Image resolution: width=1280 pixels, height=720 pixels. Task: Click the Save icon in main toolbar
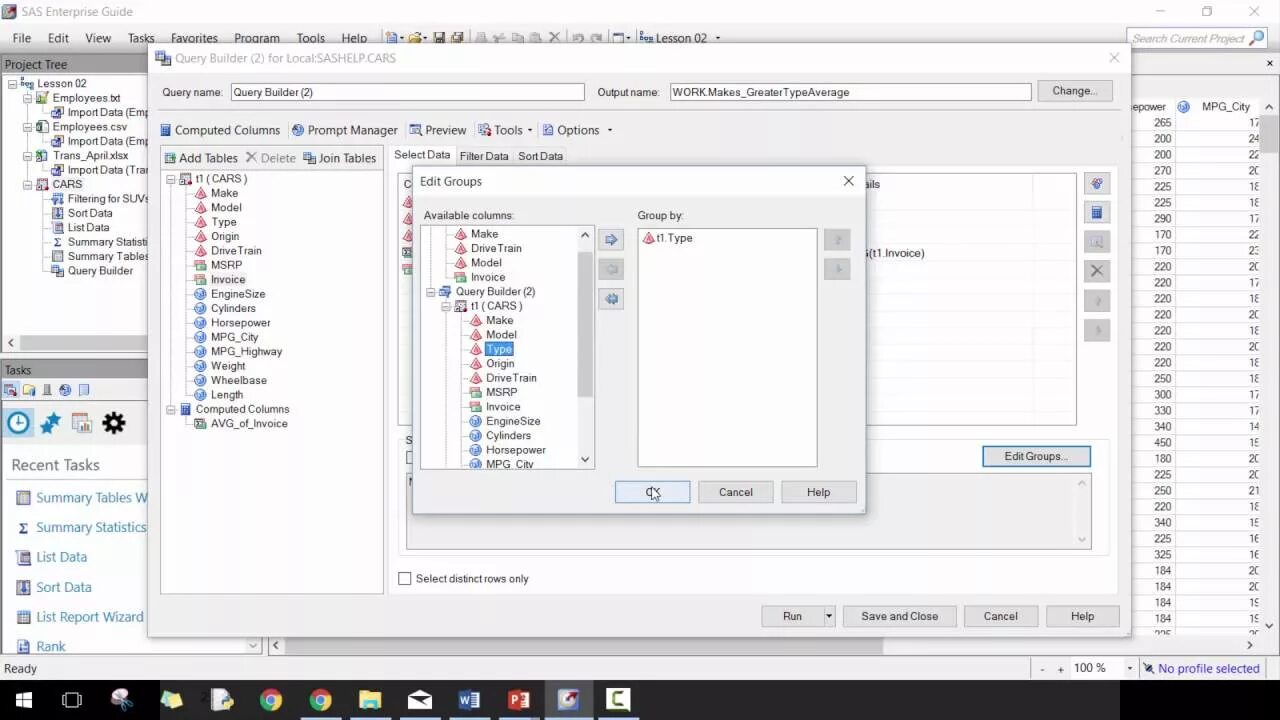click(439, 38)
